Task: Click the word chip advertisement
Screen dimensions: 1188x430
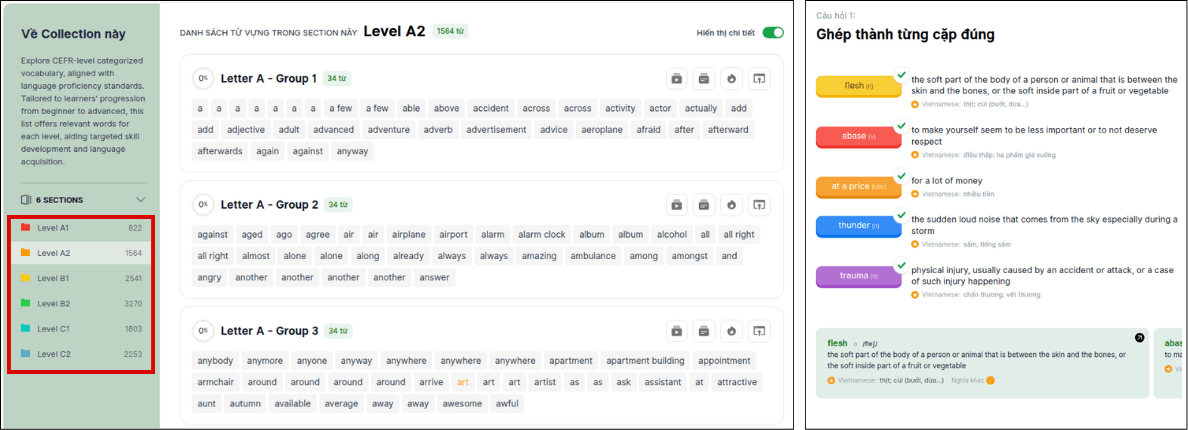Action: pos(496,129)
